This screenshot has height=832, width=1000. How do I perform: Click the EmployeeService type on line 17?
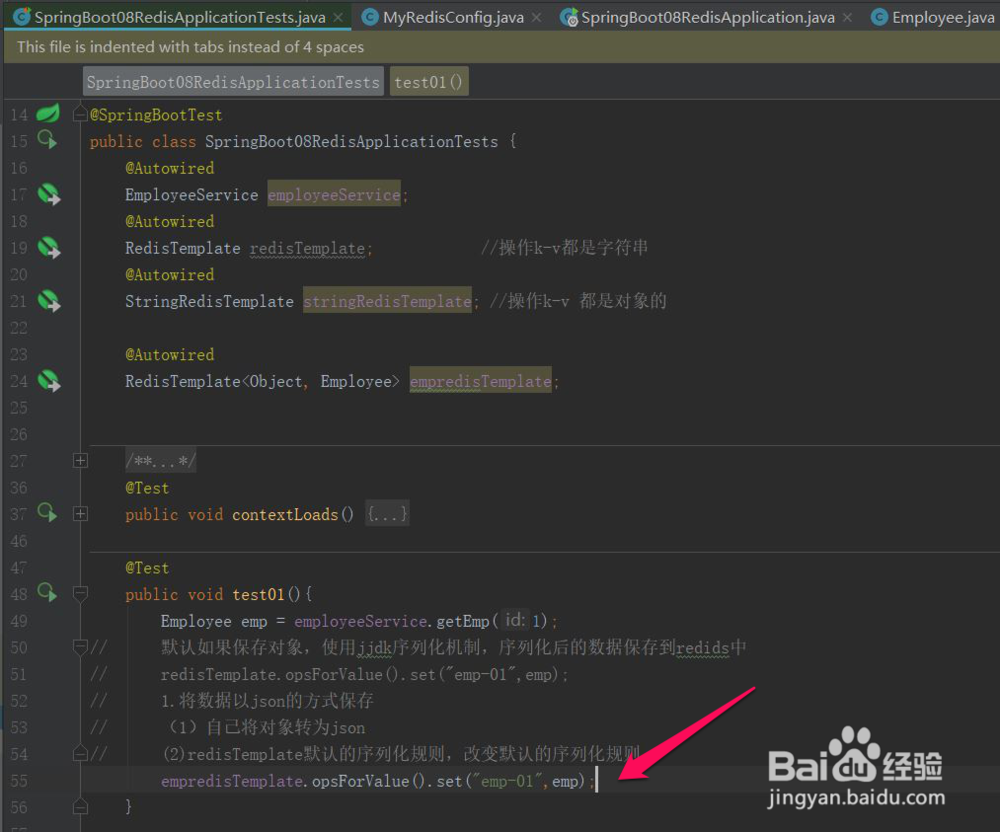click(x=191, y=194)
